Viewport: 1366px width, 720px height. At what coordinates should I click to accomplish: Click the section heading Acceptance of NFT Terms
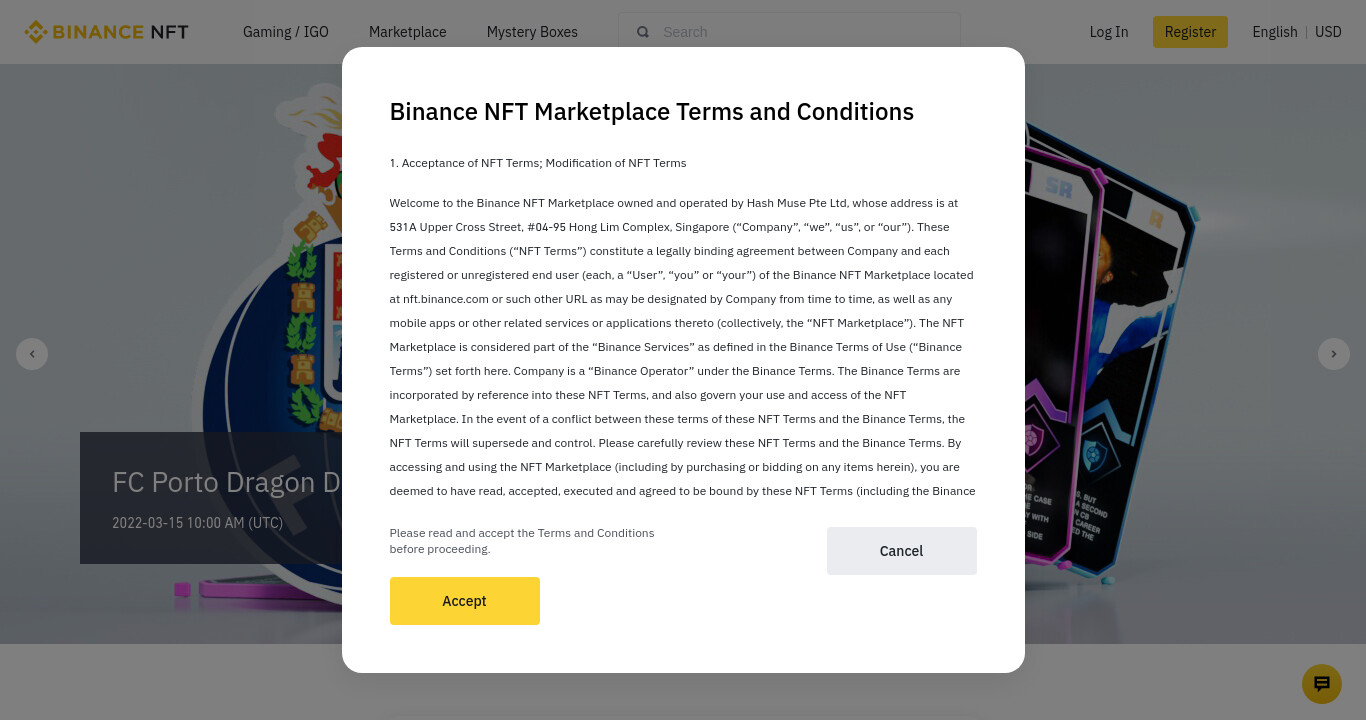[x=538, y=163]
